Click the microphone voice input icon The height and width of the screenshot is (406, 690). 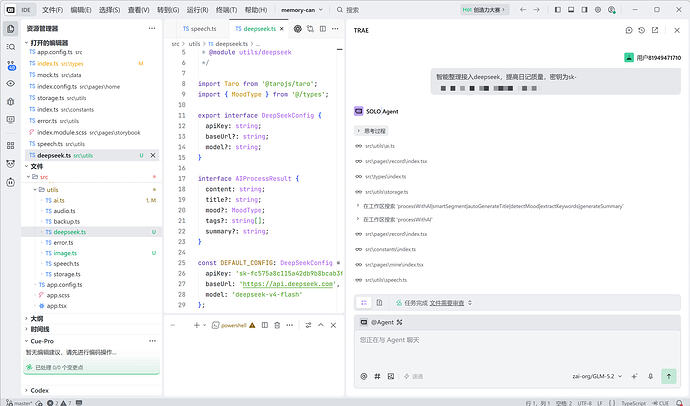[650, 376]
